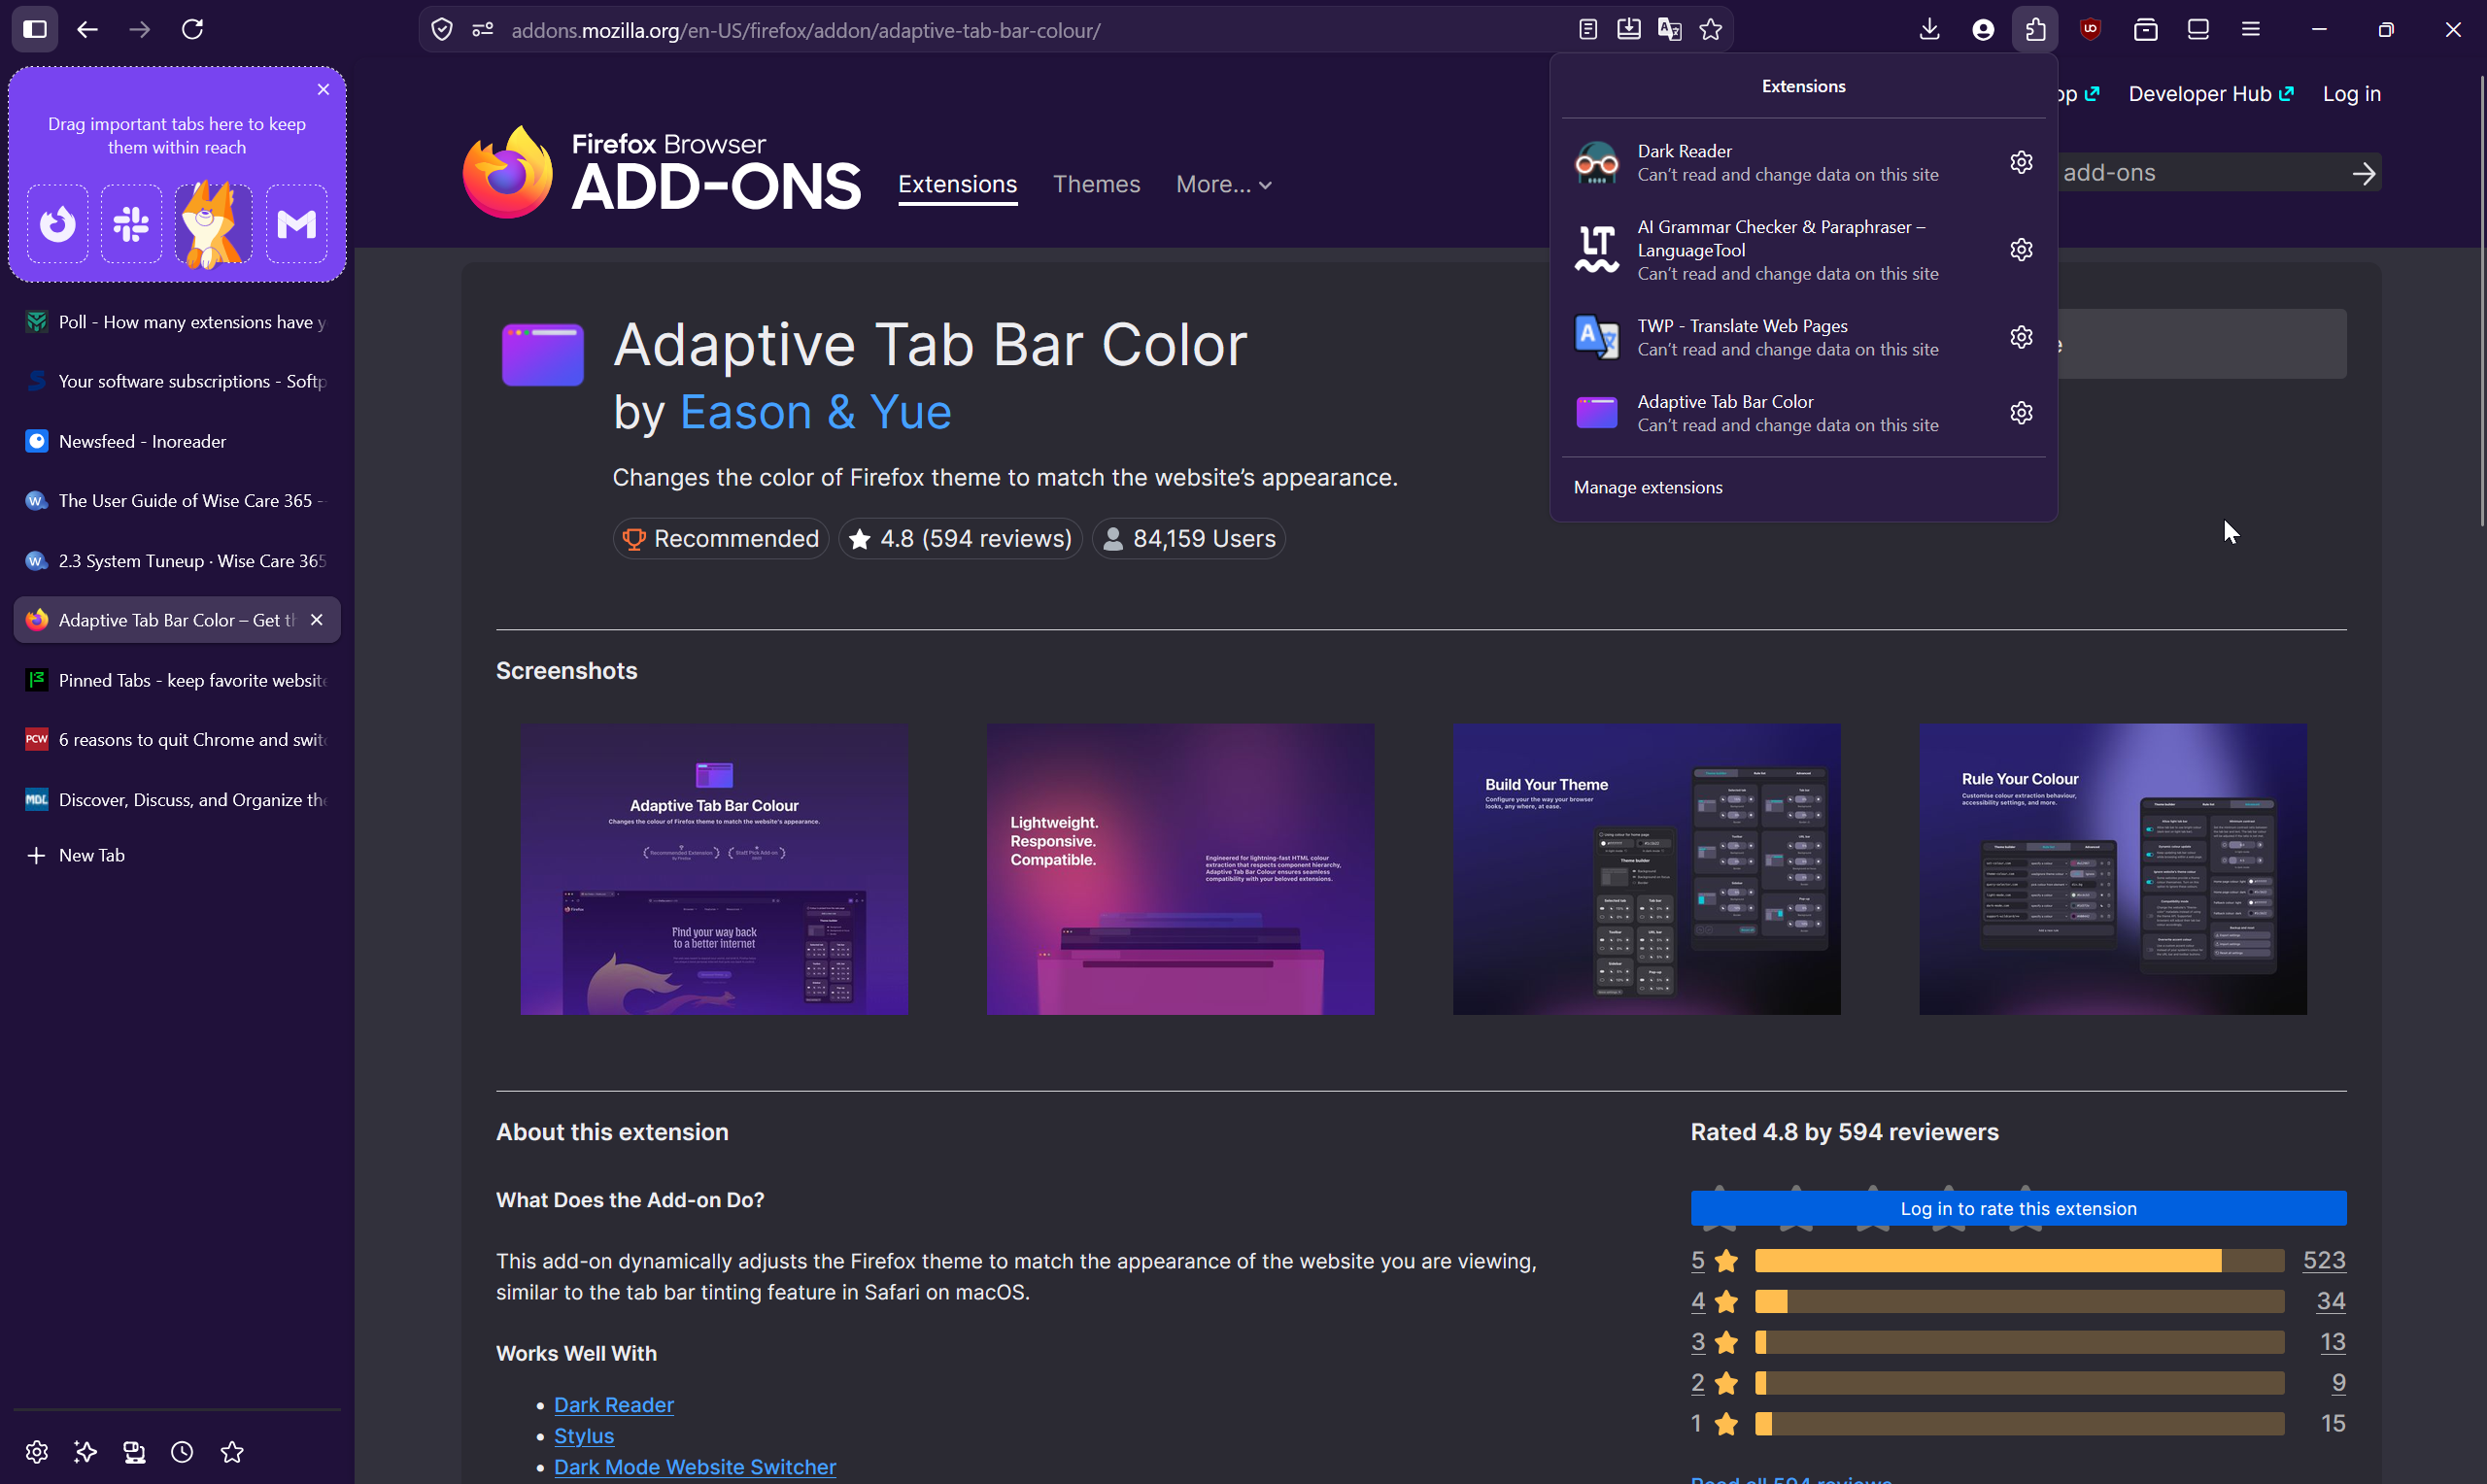Expand the More… dropdown in site navigation
The height and width of the screenshot is (1484, 2487).
click(x=1224, y=185)
